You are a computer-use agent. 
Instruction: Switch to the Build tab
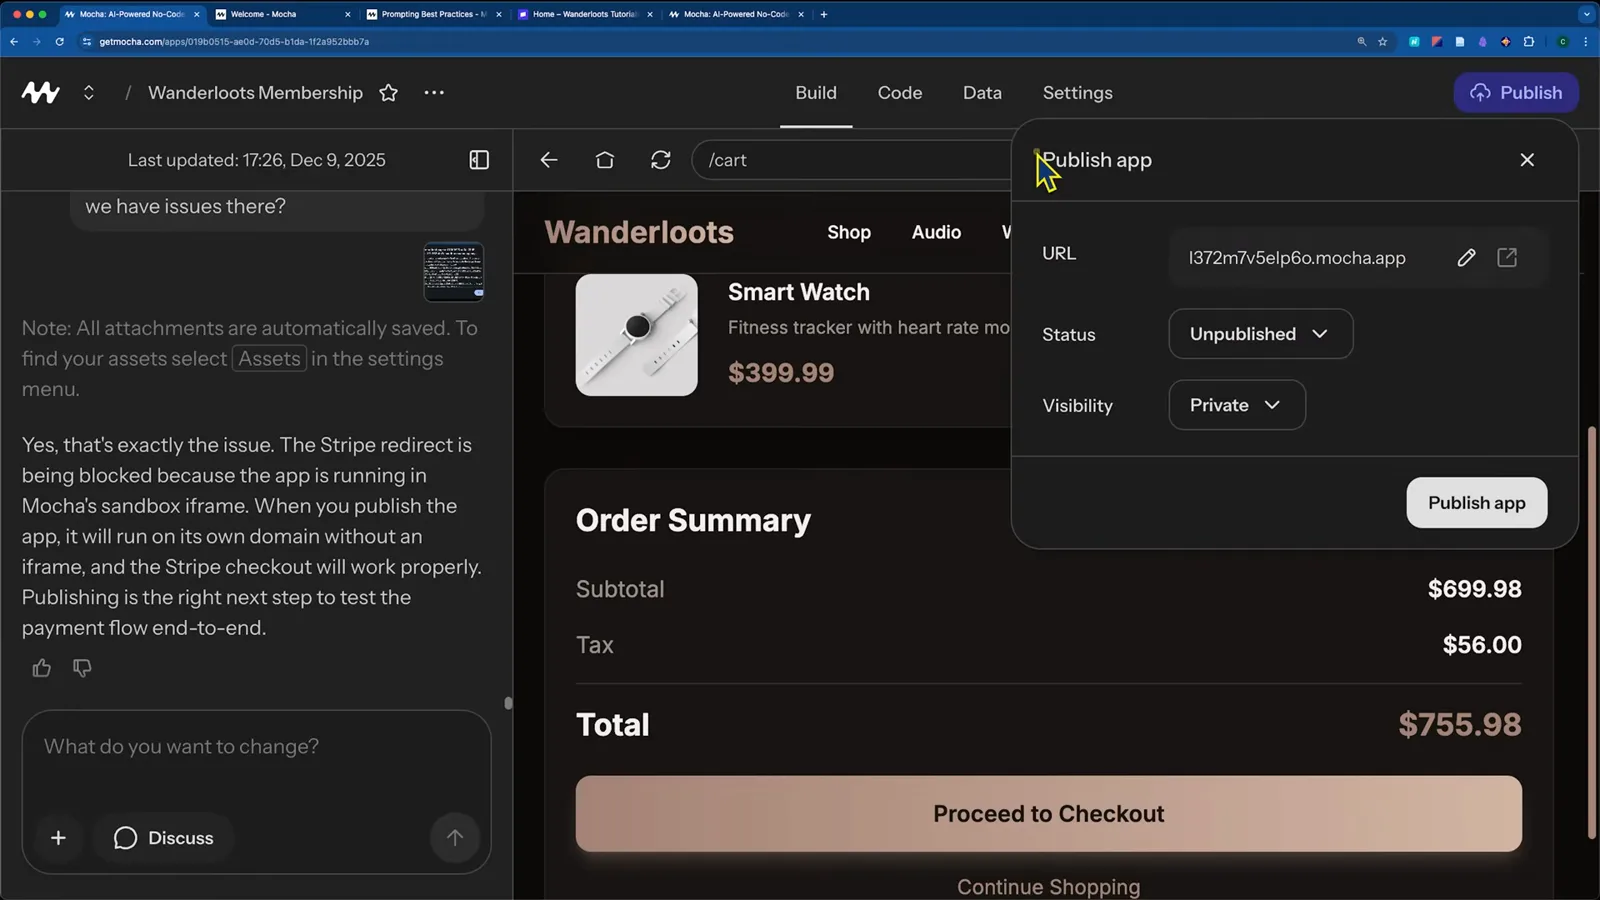(x=816, y=92)
